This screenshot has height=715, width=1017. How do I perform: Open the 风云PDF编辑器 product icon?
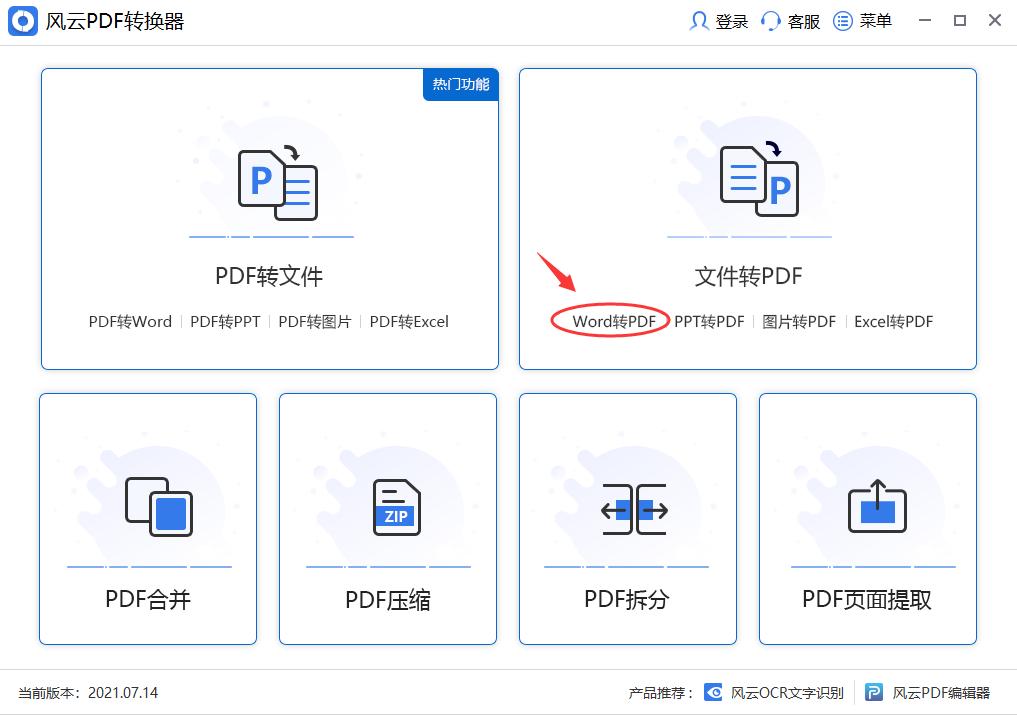coord(876,691)
